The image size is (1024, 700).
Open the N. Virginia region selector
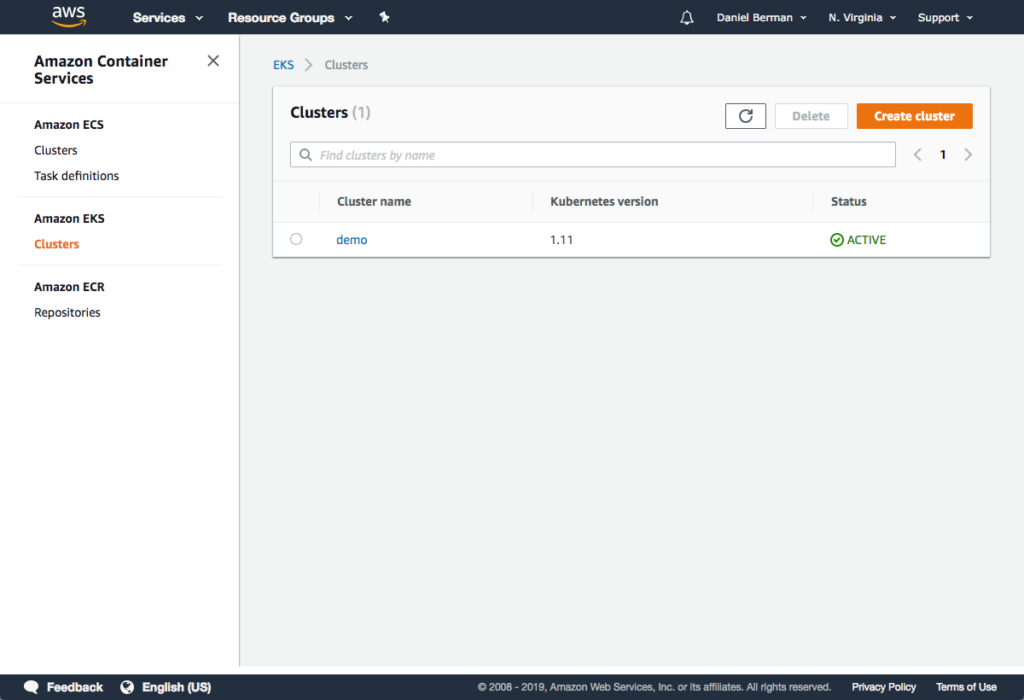pos(862,18)
